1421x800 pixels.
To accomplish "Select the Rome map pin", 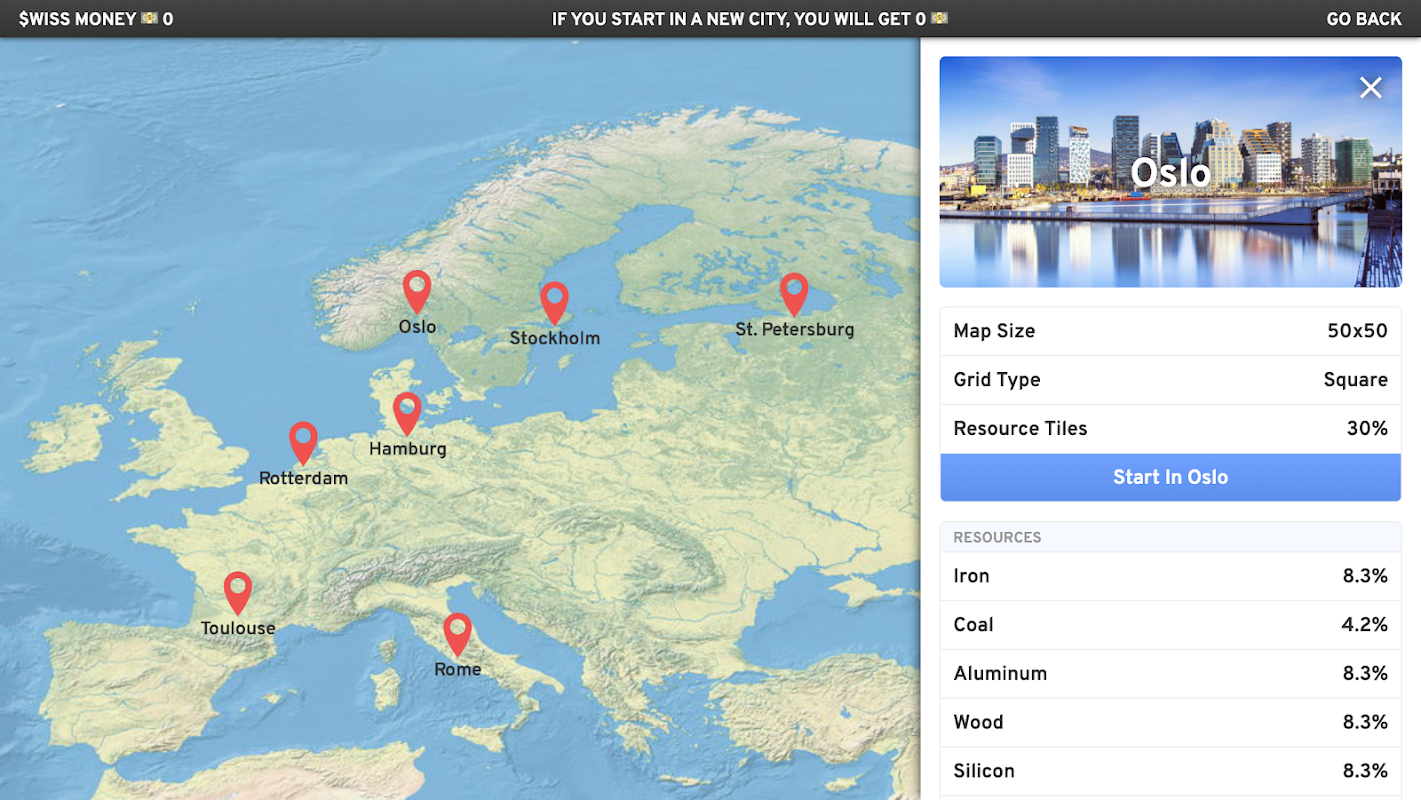I will point(457,634).
